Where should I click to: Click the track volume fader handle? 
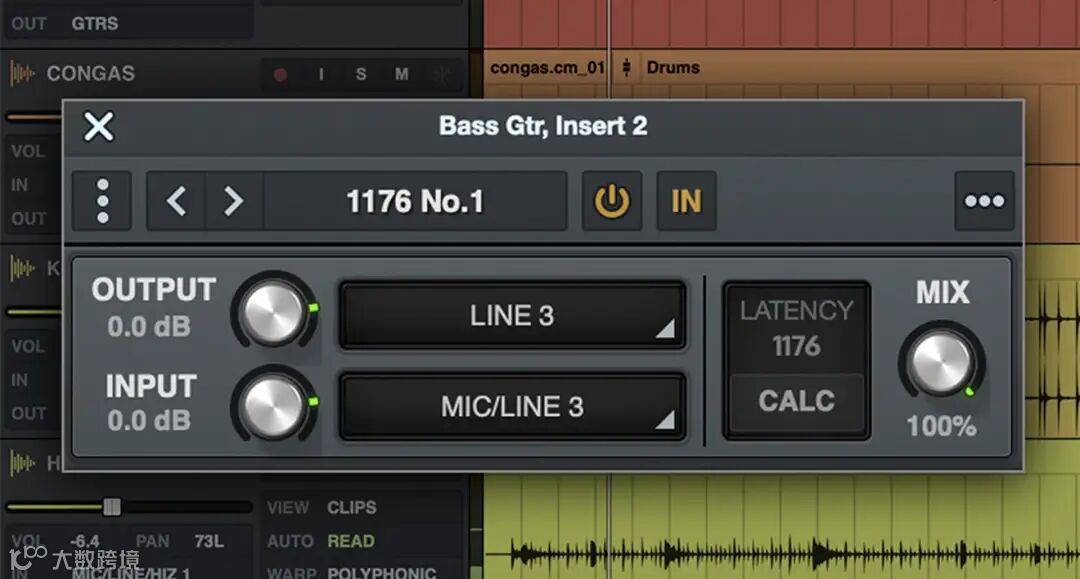(x=112, y=507)
